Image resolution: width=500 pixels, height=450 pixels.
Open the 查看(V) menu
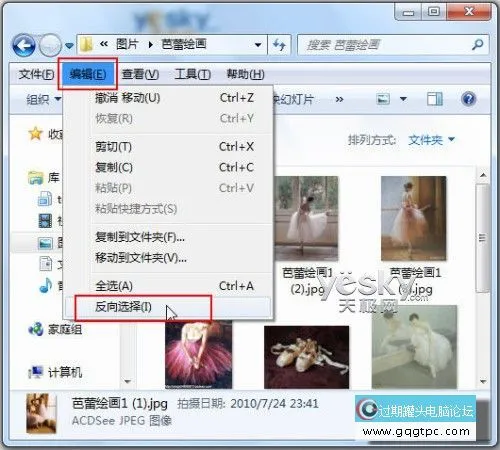(140, 74)
